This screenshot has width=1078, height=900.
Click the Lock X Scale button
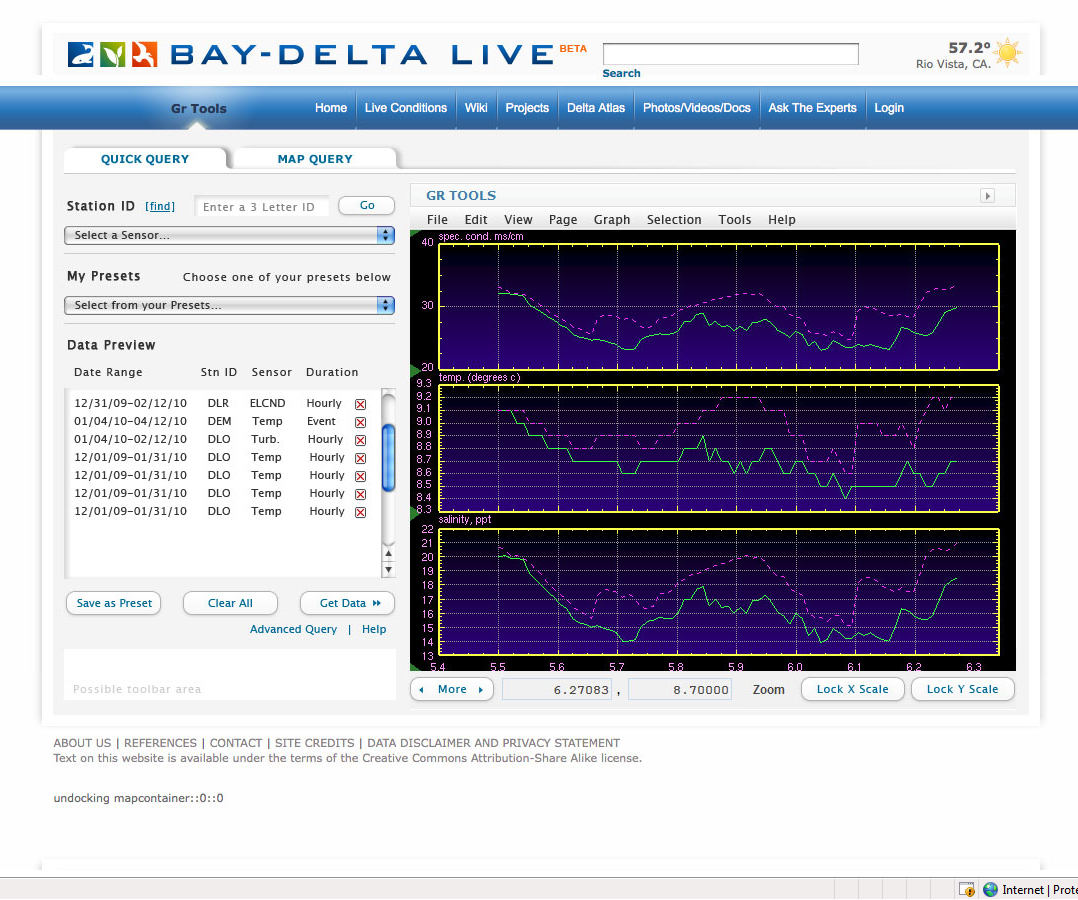click(852, 689)
